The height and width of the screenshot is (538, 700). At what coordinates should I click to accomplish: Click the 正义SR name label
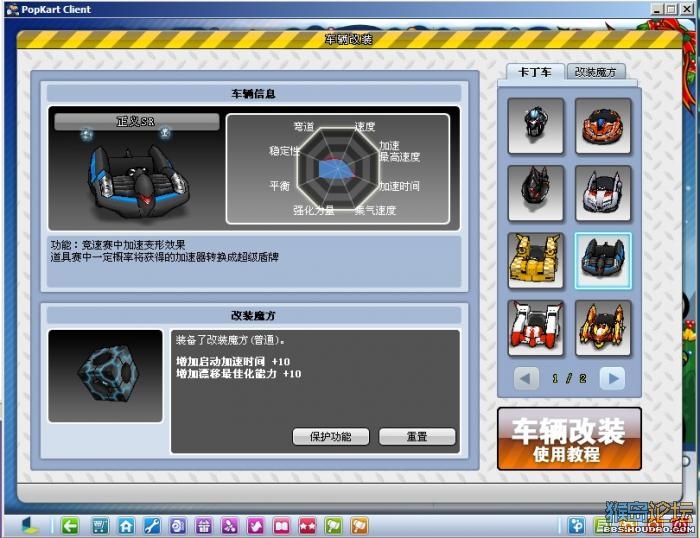tap(137, 121)
